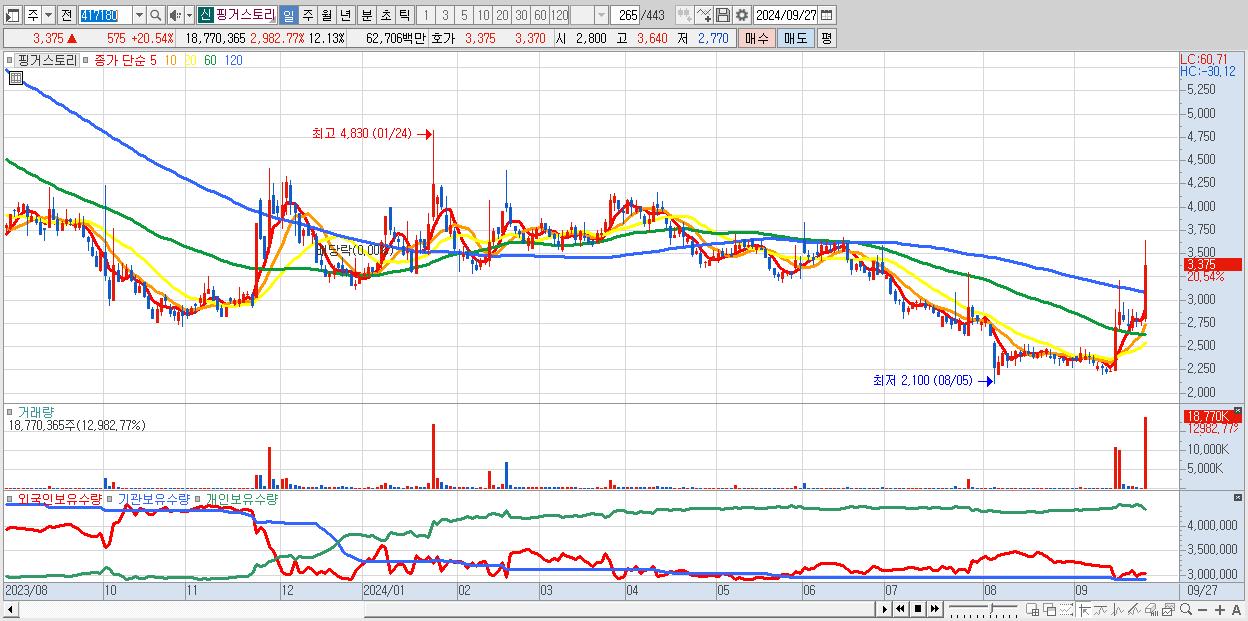Click the 평 button

[826, 38]
